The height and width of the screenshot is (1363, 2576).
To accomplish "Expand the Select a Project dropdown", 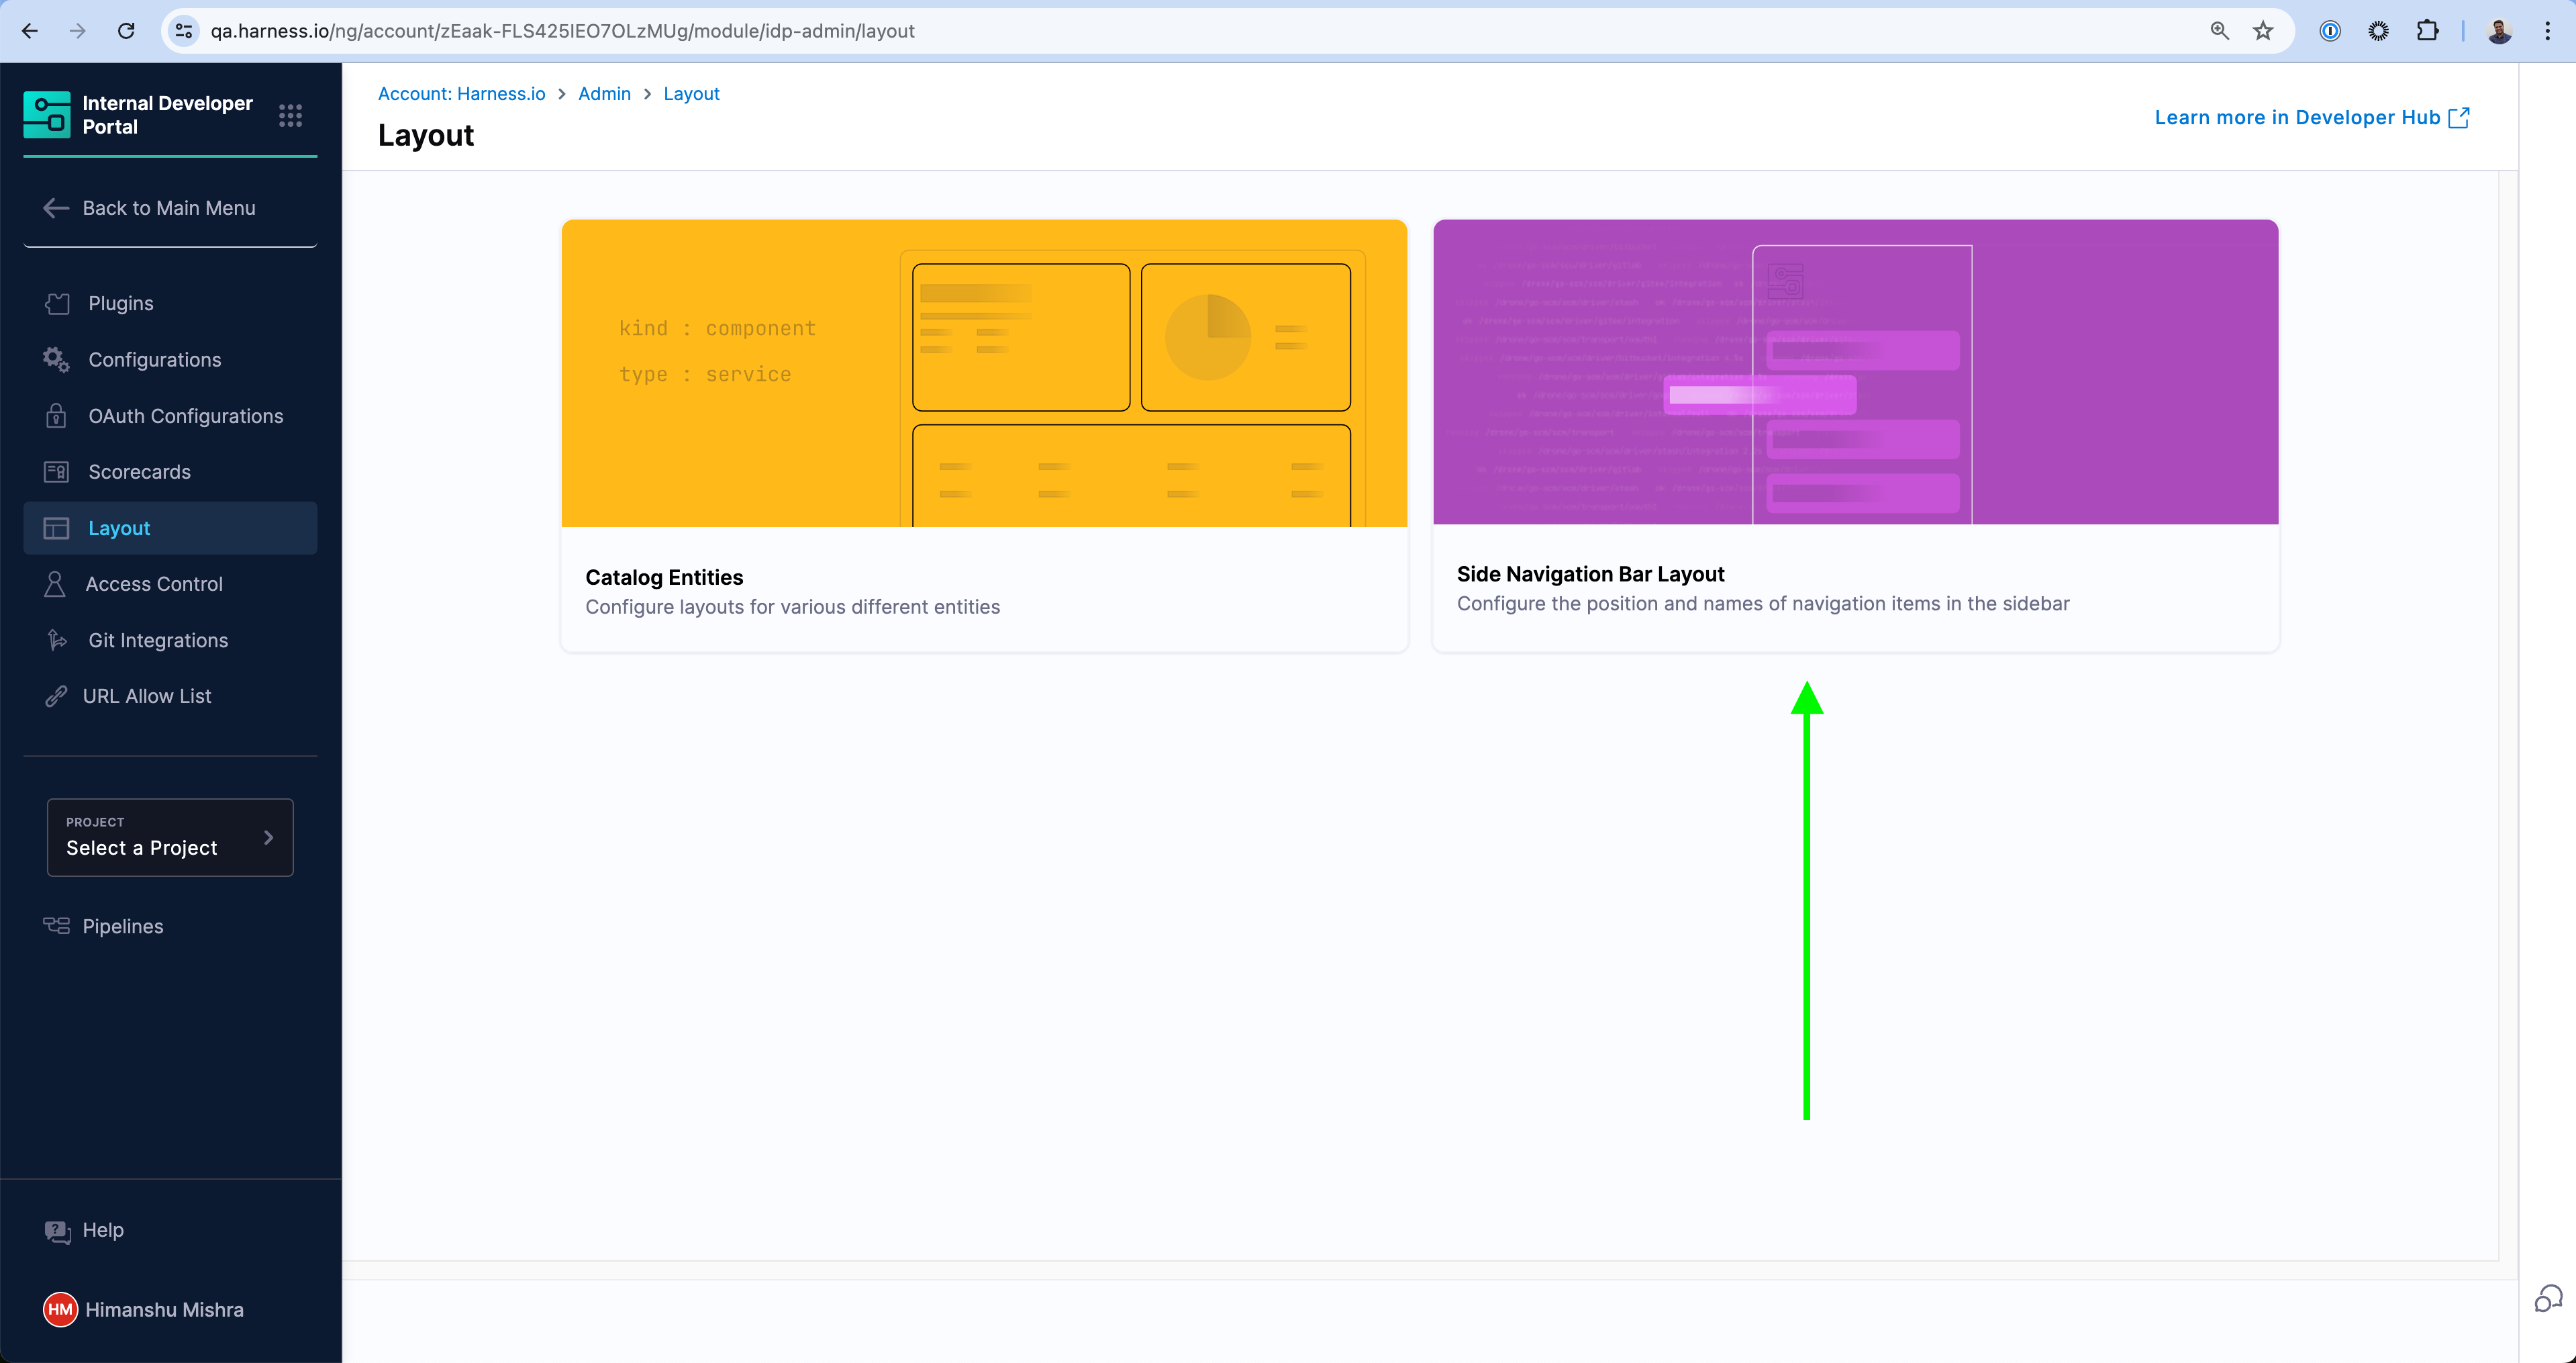I will (x=170, y=837).
